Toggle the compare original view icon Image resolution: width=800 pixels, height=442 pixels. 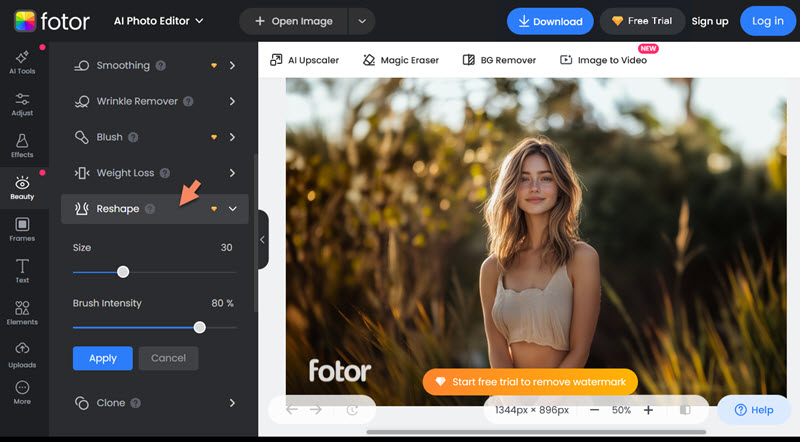click(685, 410)
